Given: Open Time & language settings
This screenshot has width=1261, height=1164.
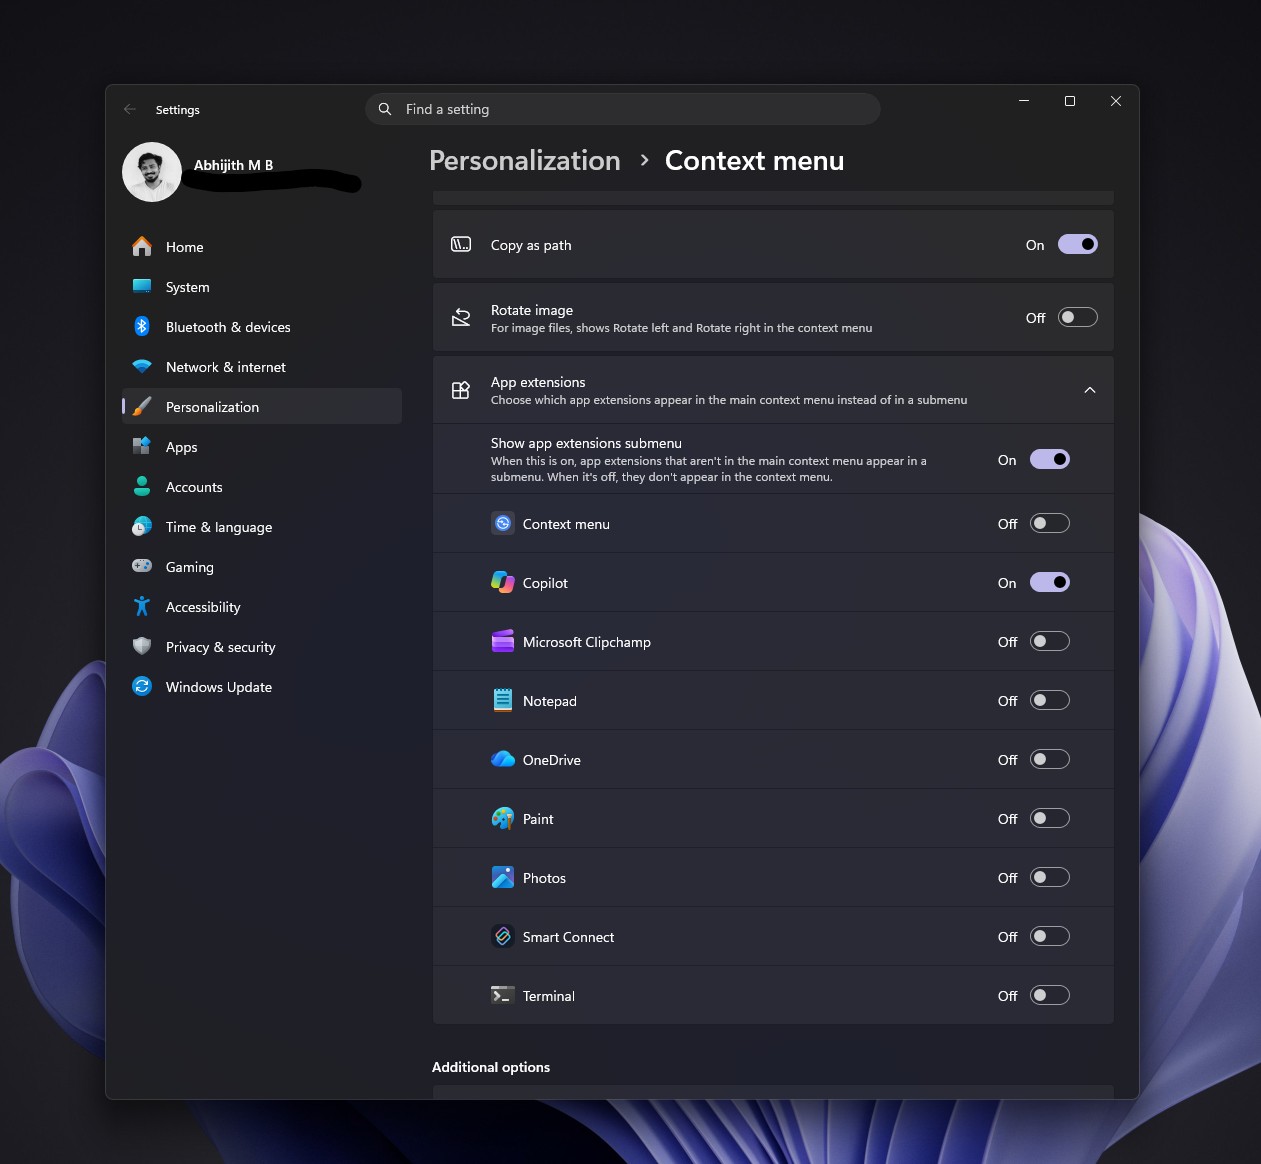Looking at the screenshot, I should 262,526.
